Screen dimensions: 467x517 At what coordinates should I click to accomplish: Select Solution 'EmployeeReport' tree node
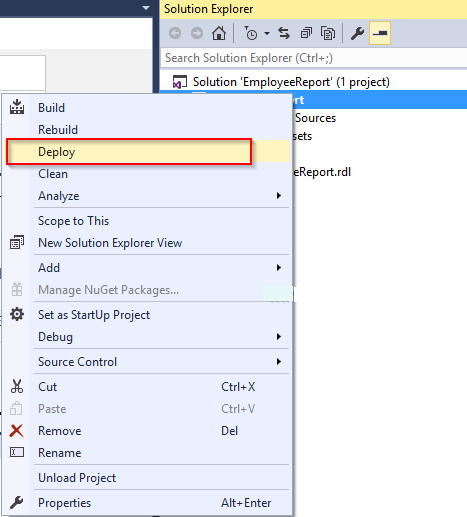pos(291,82)
